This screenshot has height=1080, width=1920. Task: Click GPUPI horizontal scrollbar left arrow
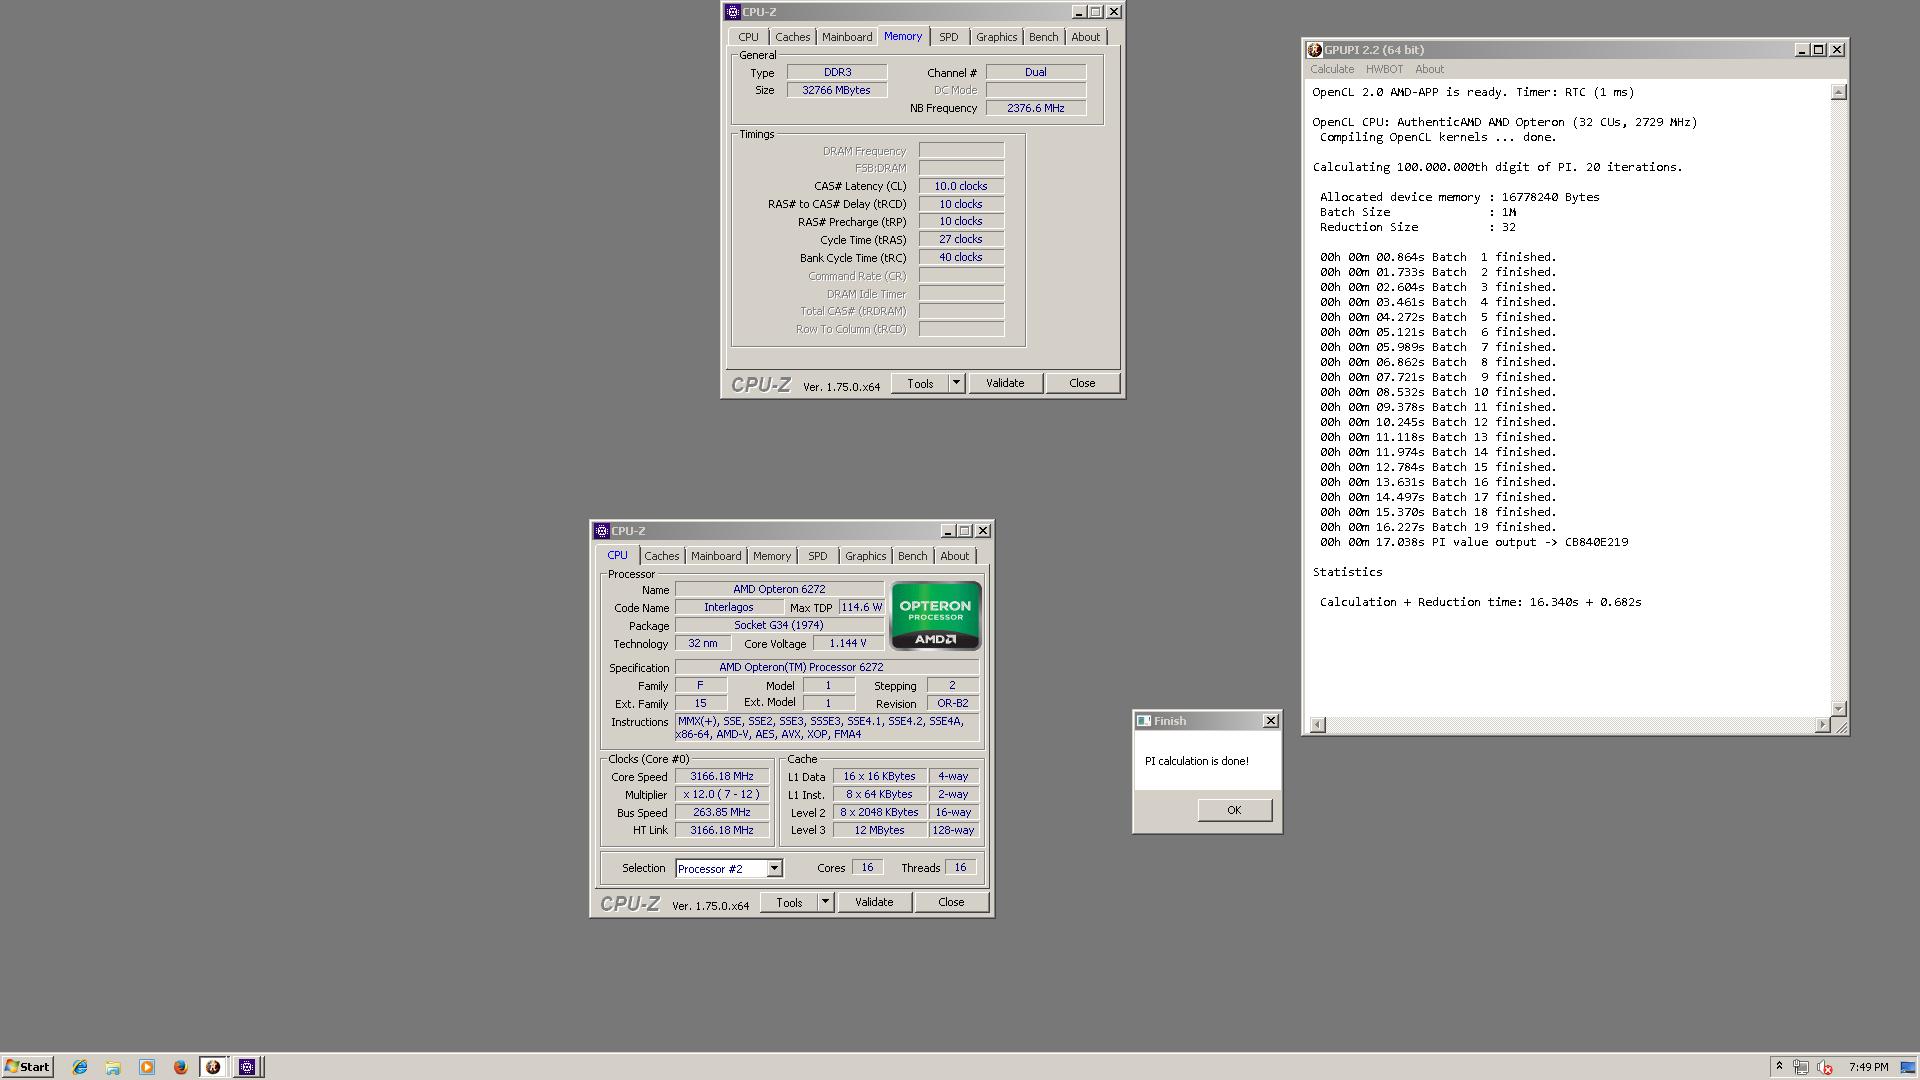tap(1318, 725)
